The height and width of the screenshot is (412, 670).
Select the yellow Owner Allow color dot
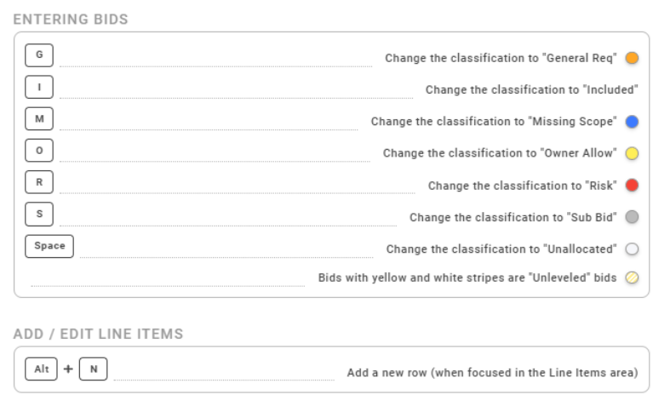pyautogui.click(x=632, y=153)
